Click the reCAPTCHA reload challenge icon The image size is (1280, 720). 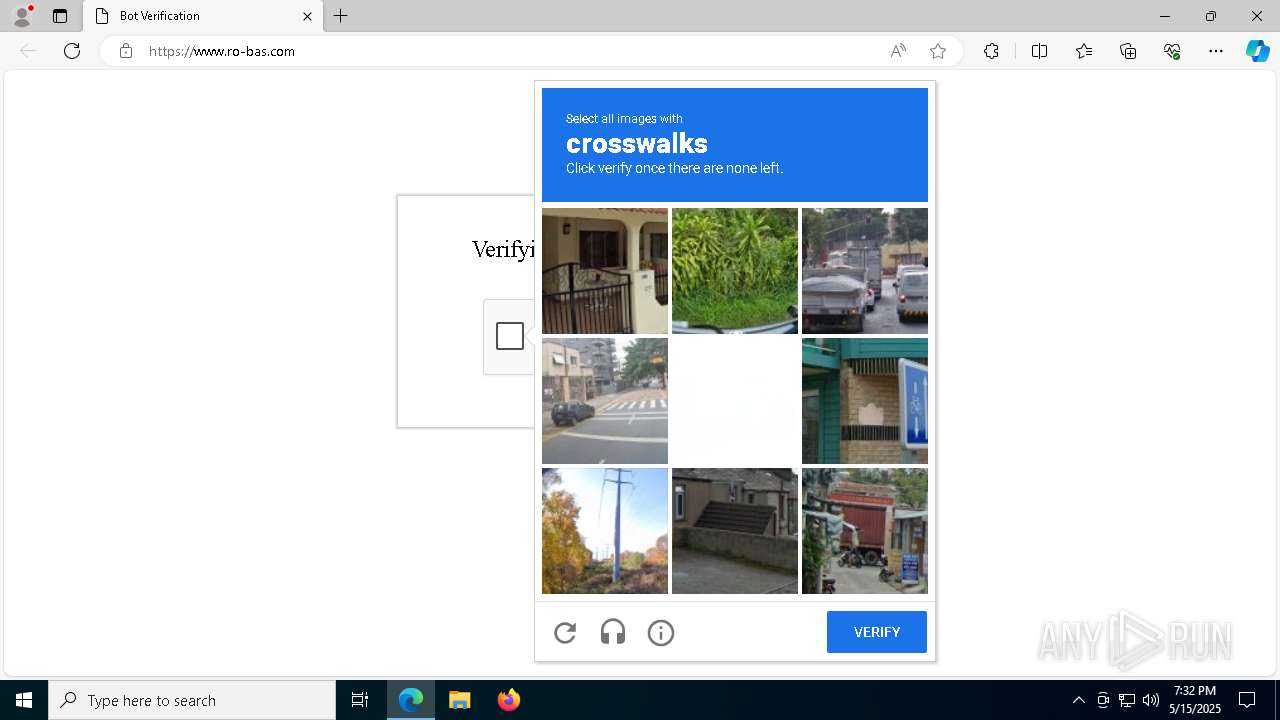coord(565,632)
